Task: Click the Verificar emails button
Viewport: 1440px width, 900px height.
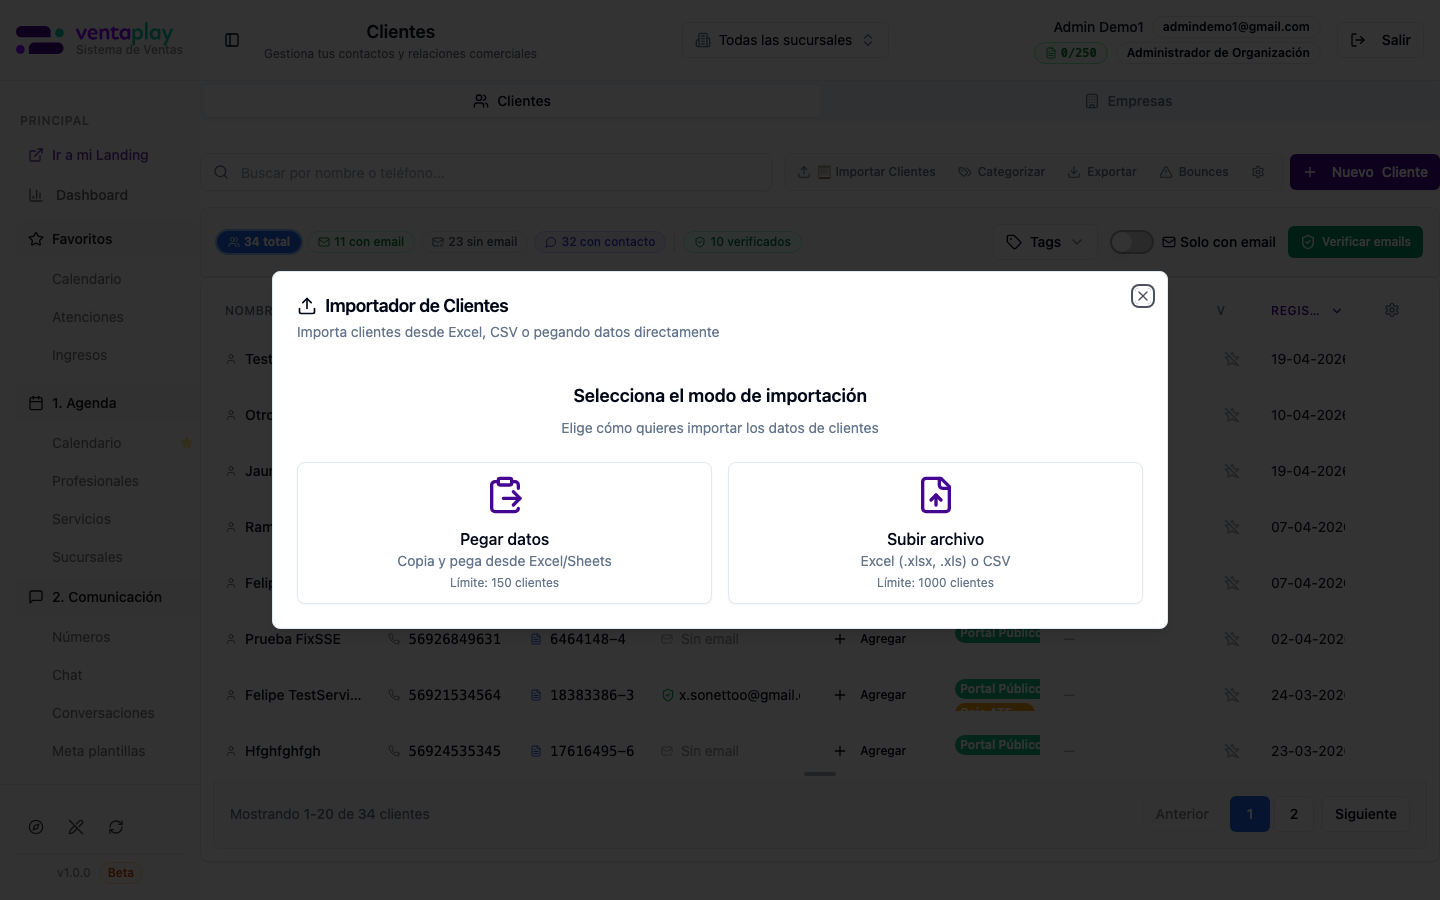Action: click(1355, 242)
